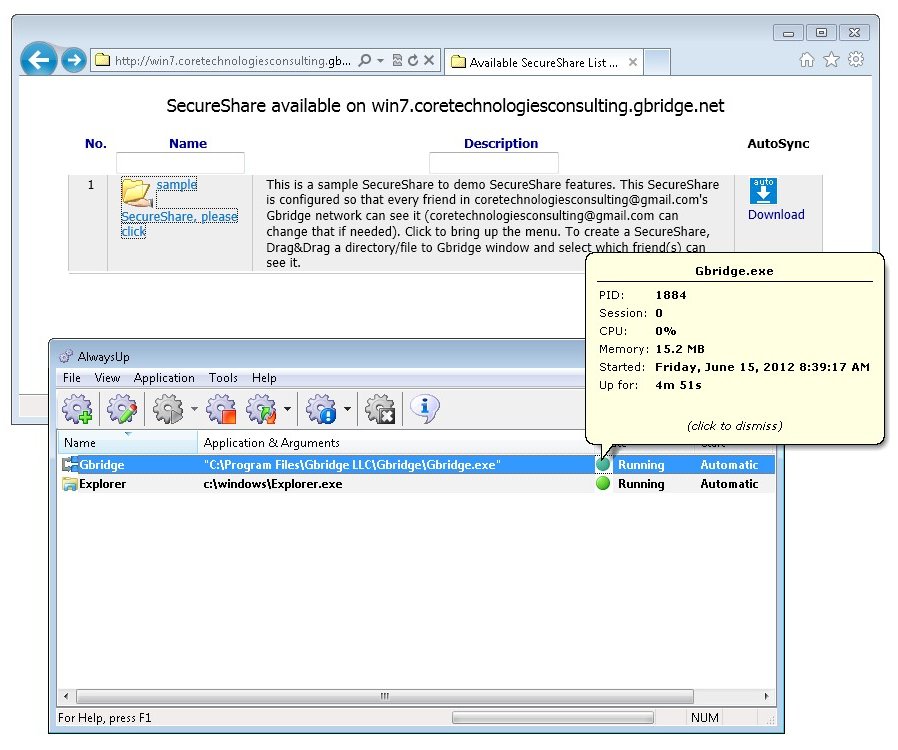This screenshot has height=750, width=898.
Task: Click the AlwaysUp horizontal scrollbar thumb
Action: (385, 697)
